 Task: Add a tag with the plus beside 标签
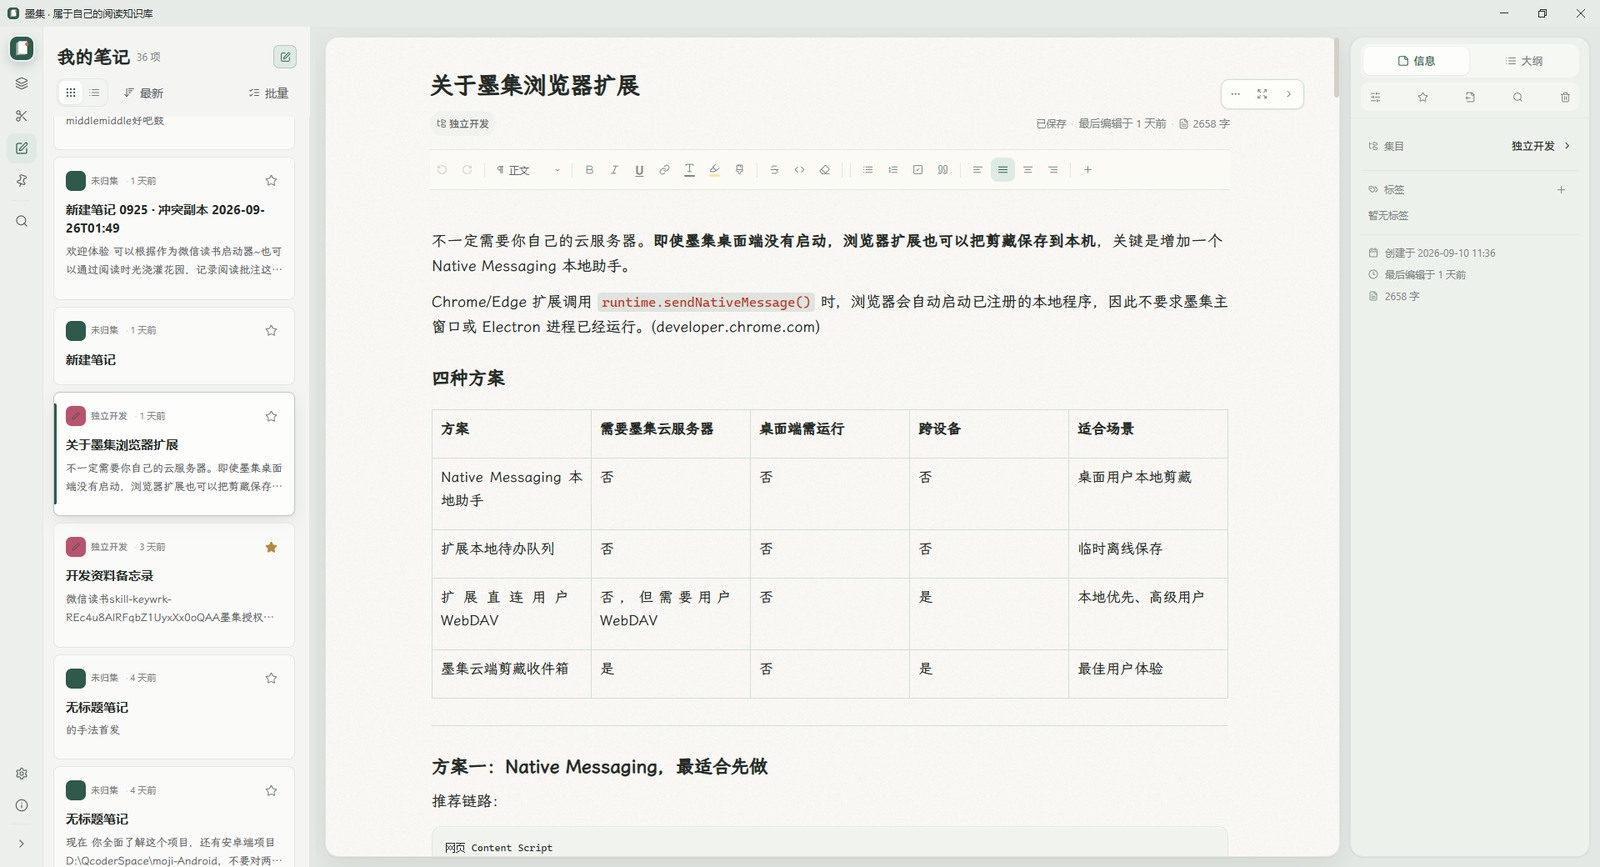[1561, 190]
